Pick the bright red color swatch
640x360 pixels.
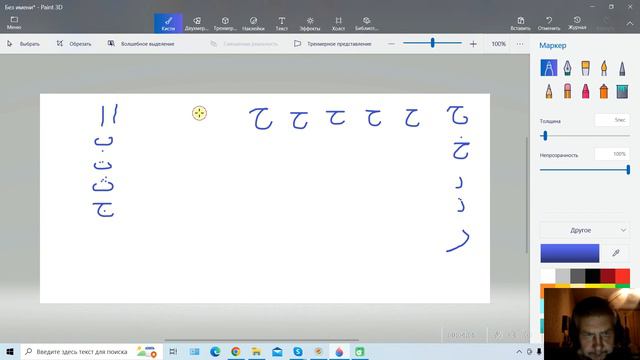[x=622, y=276]
